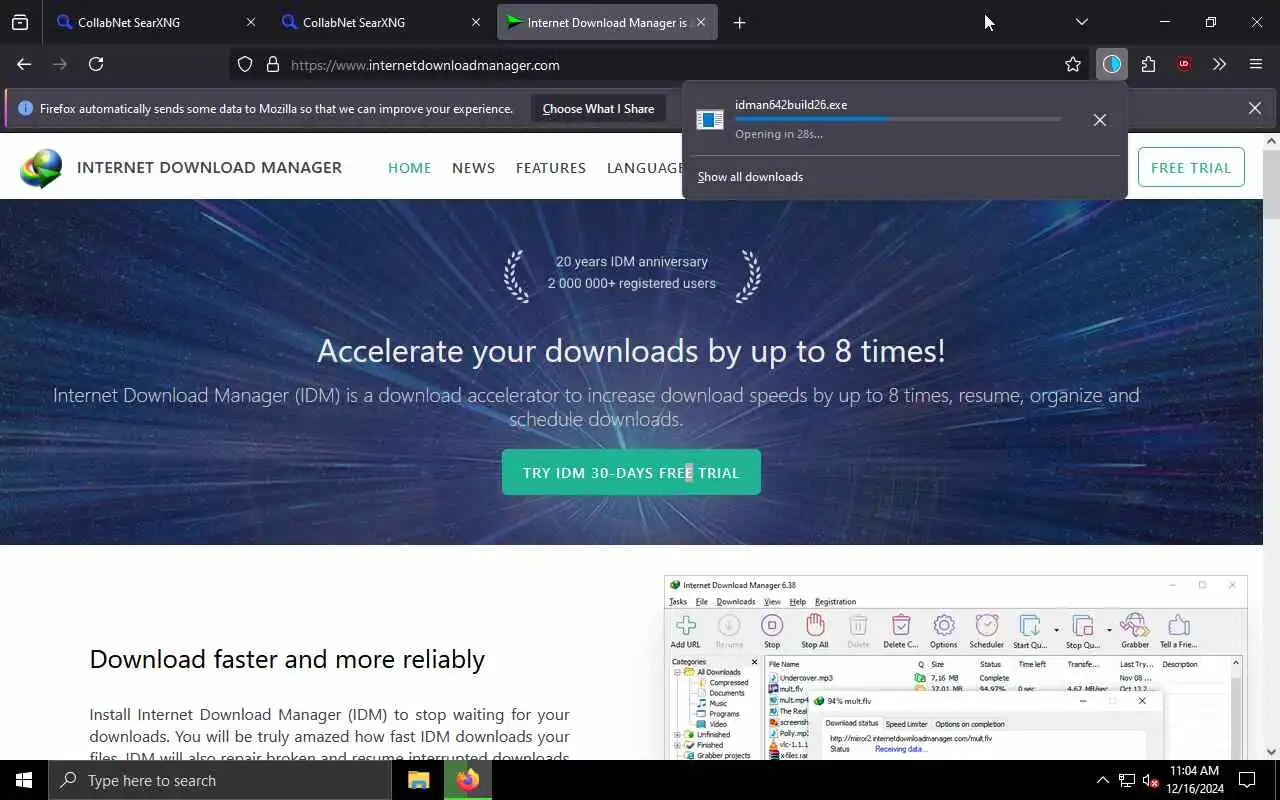Open the clock showing 11:04 AM

(x=1195, y=780)
